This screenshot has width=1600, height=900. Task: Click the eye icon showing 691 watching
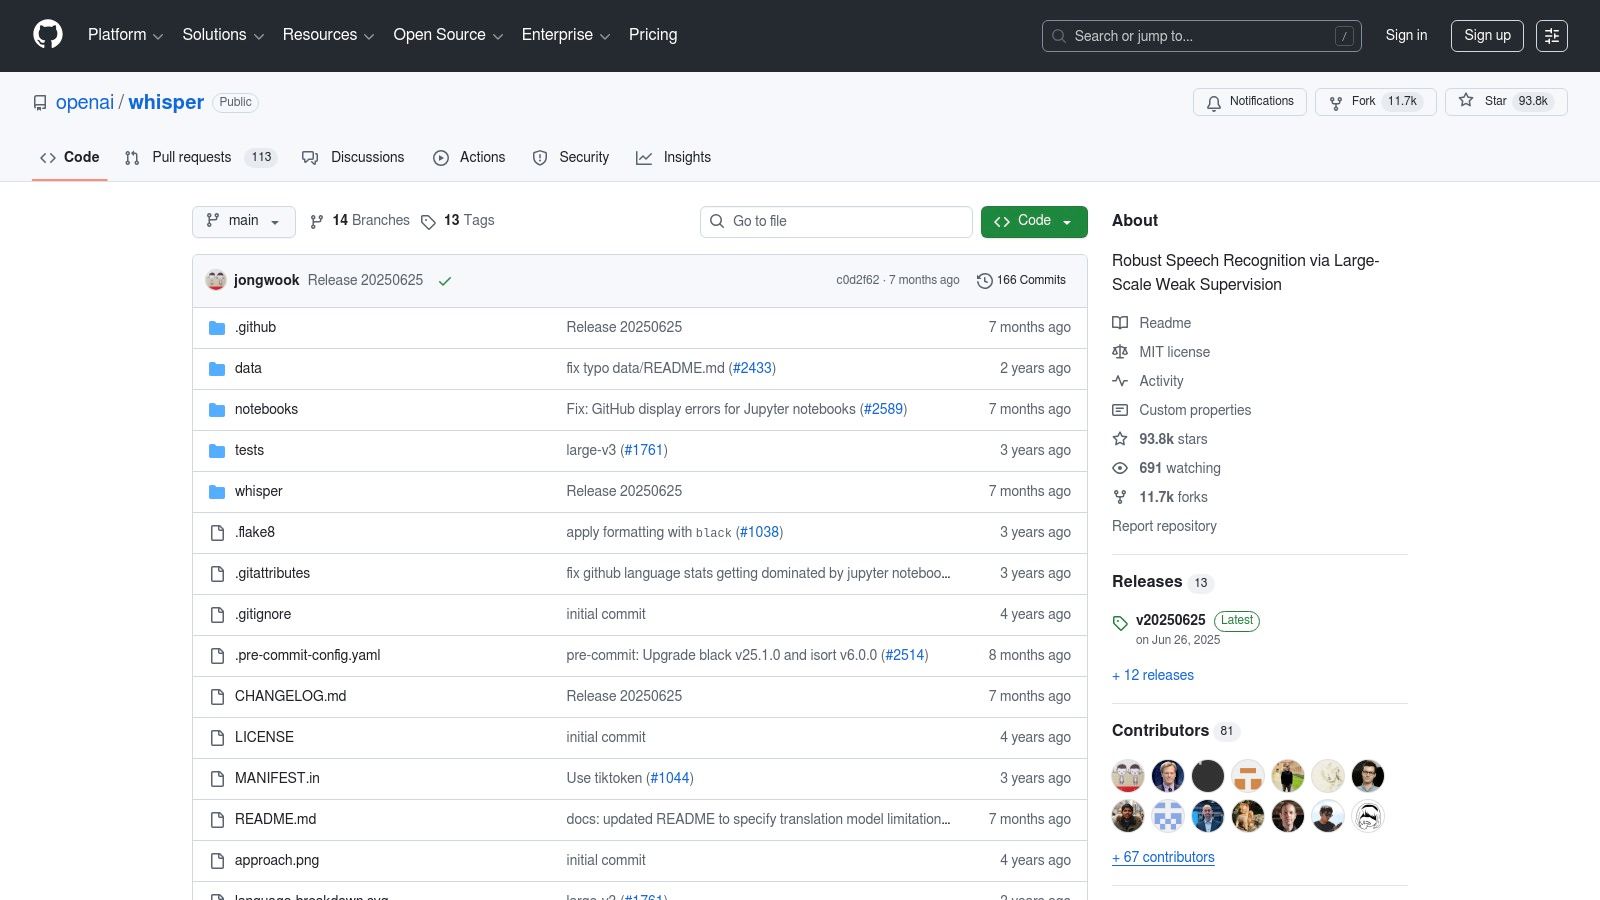pos(1120,468)
